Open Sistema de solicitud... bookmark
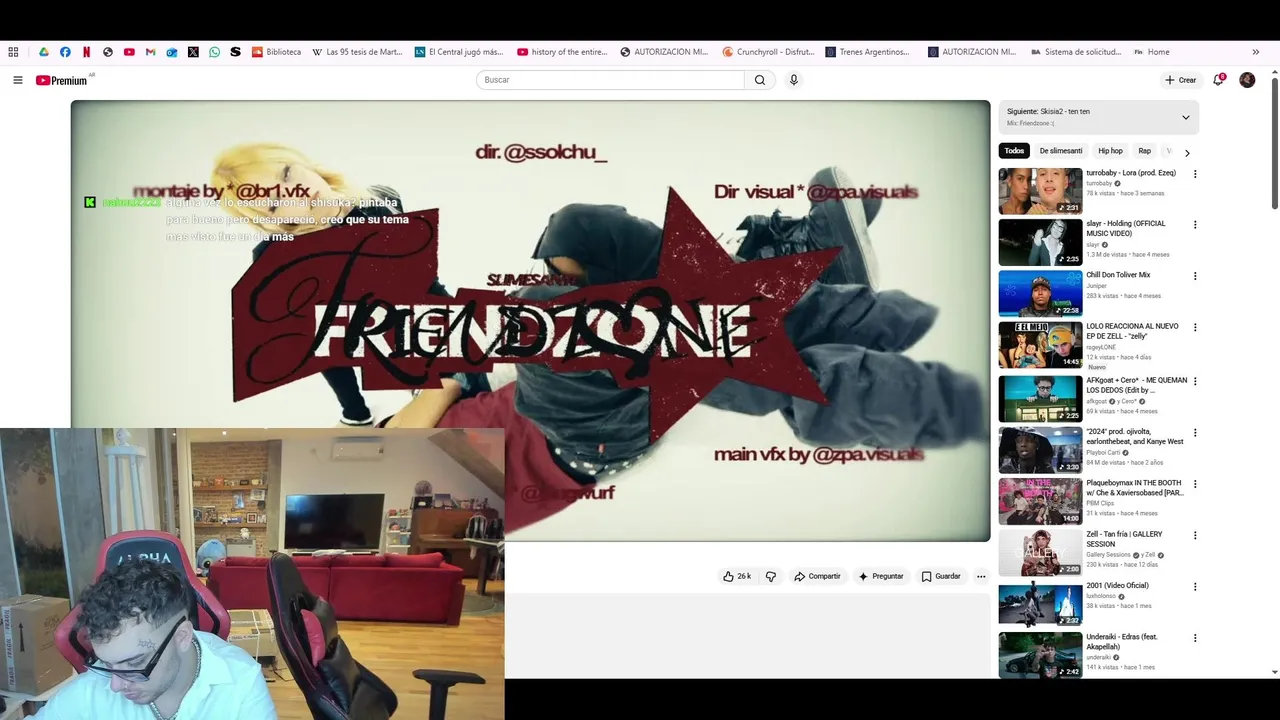 point(1076,52)
